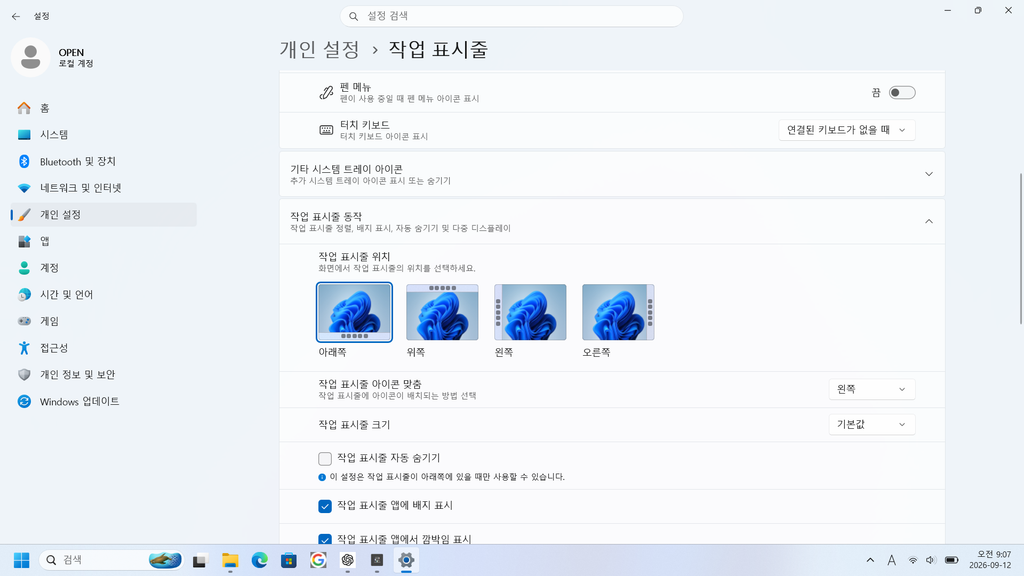The image size is (1024, 576).
Task: Open the 홈 settings page
Action: (x=103, y=108)
